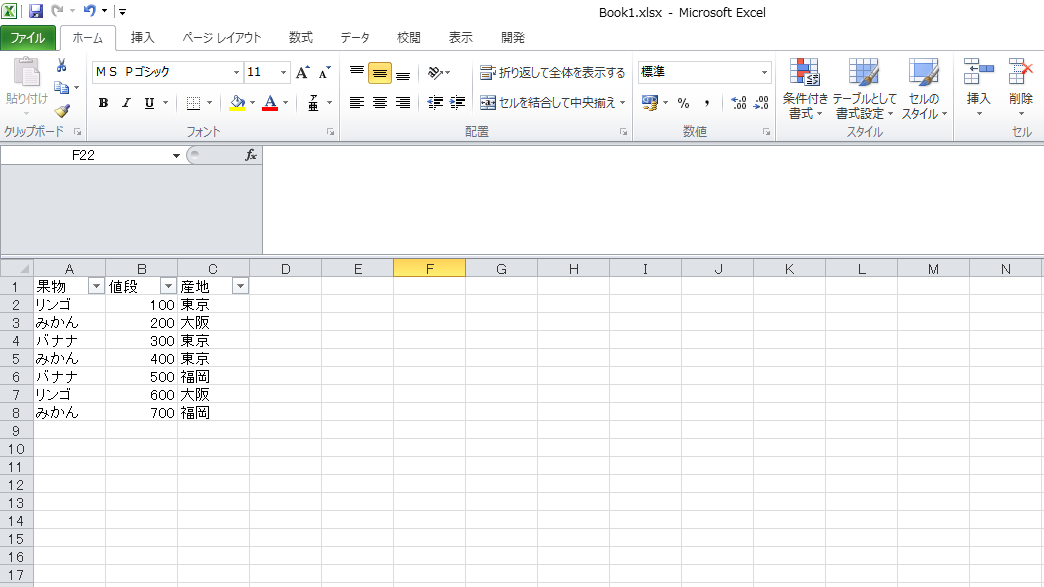Click the Undo arrow icon

tap(89, 11)
